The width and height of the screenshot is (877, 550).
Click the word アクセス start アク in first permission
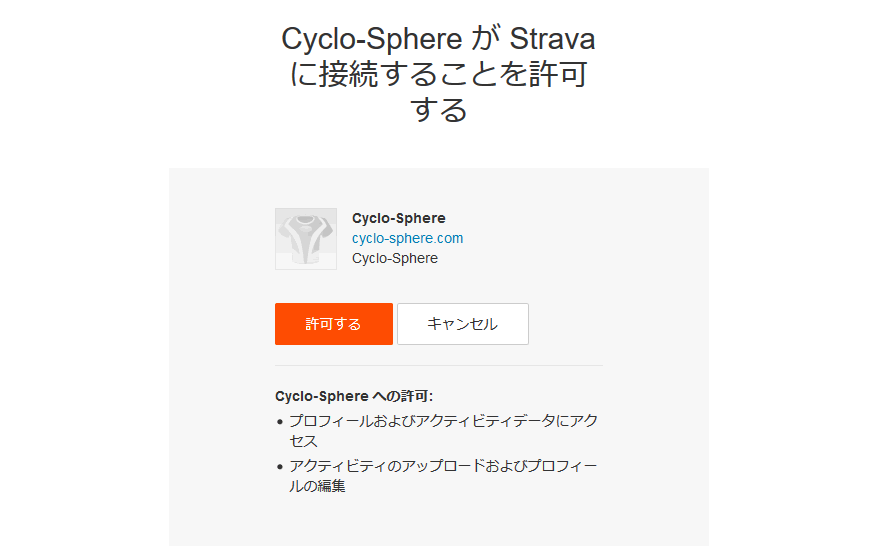[x=584, y=421]
